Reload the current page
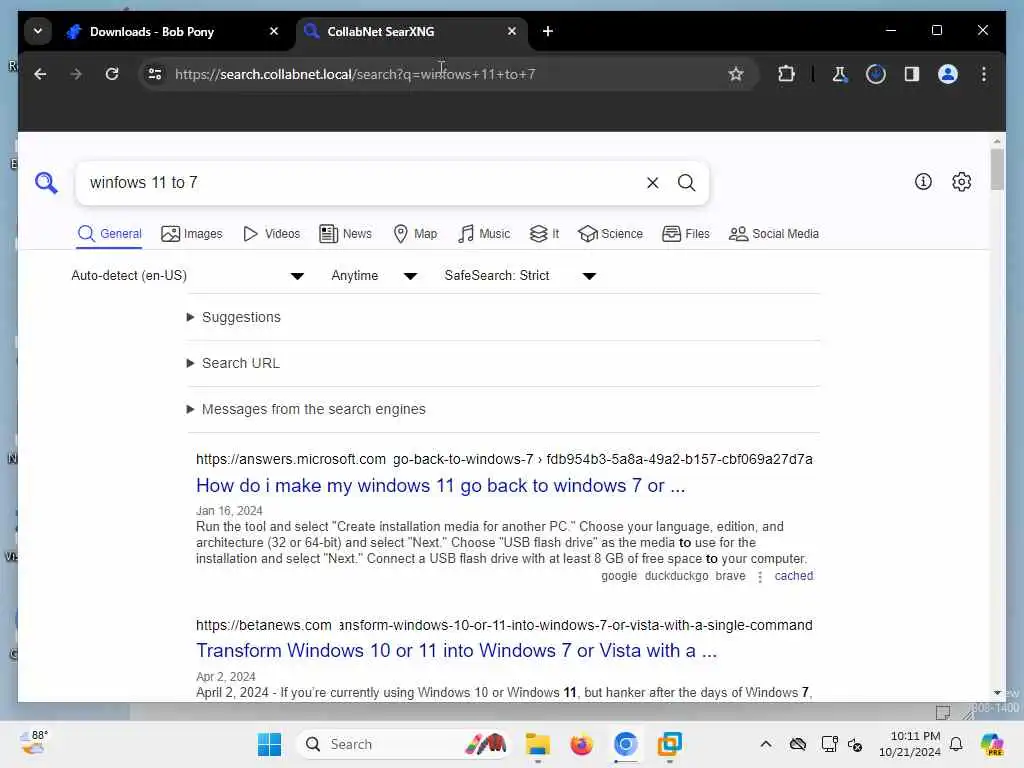1024x768 pixels. pyautogui.click(x=112, y=74)
